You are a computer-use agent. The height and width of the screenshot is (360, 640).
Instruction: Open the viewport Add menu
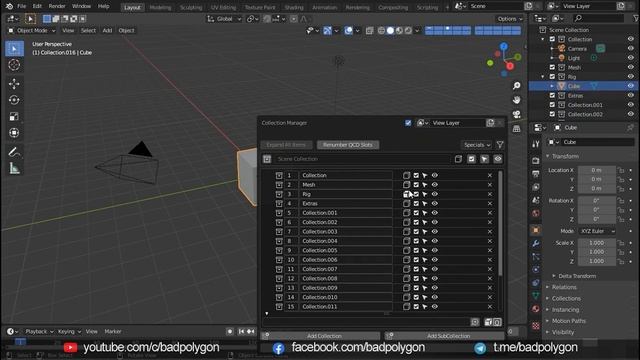107,31
